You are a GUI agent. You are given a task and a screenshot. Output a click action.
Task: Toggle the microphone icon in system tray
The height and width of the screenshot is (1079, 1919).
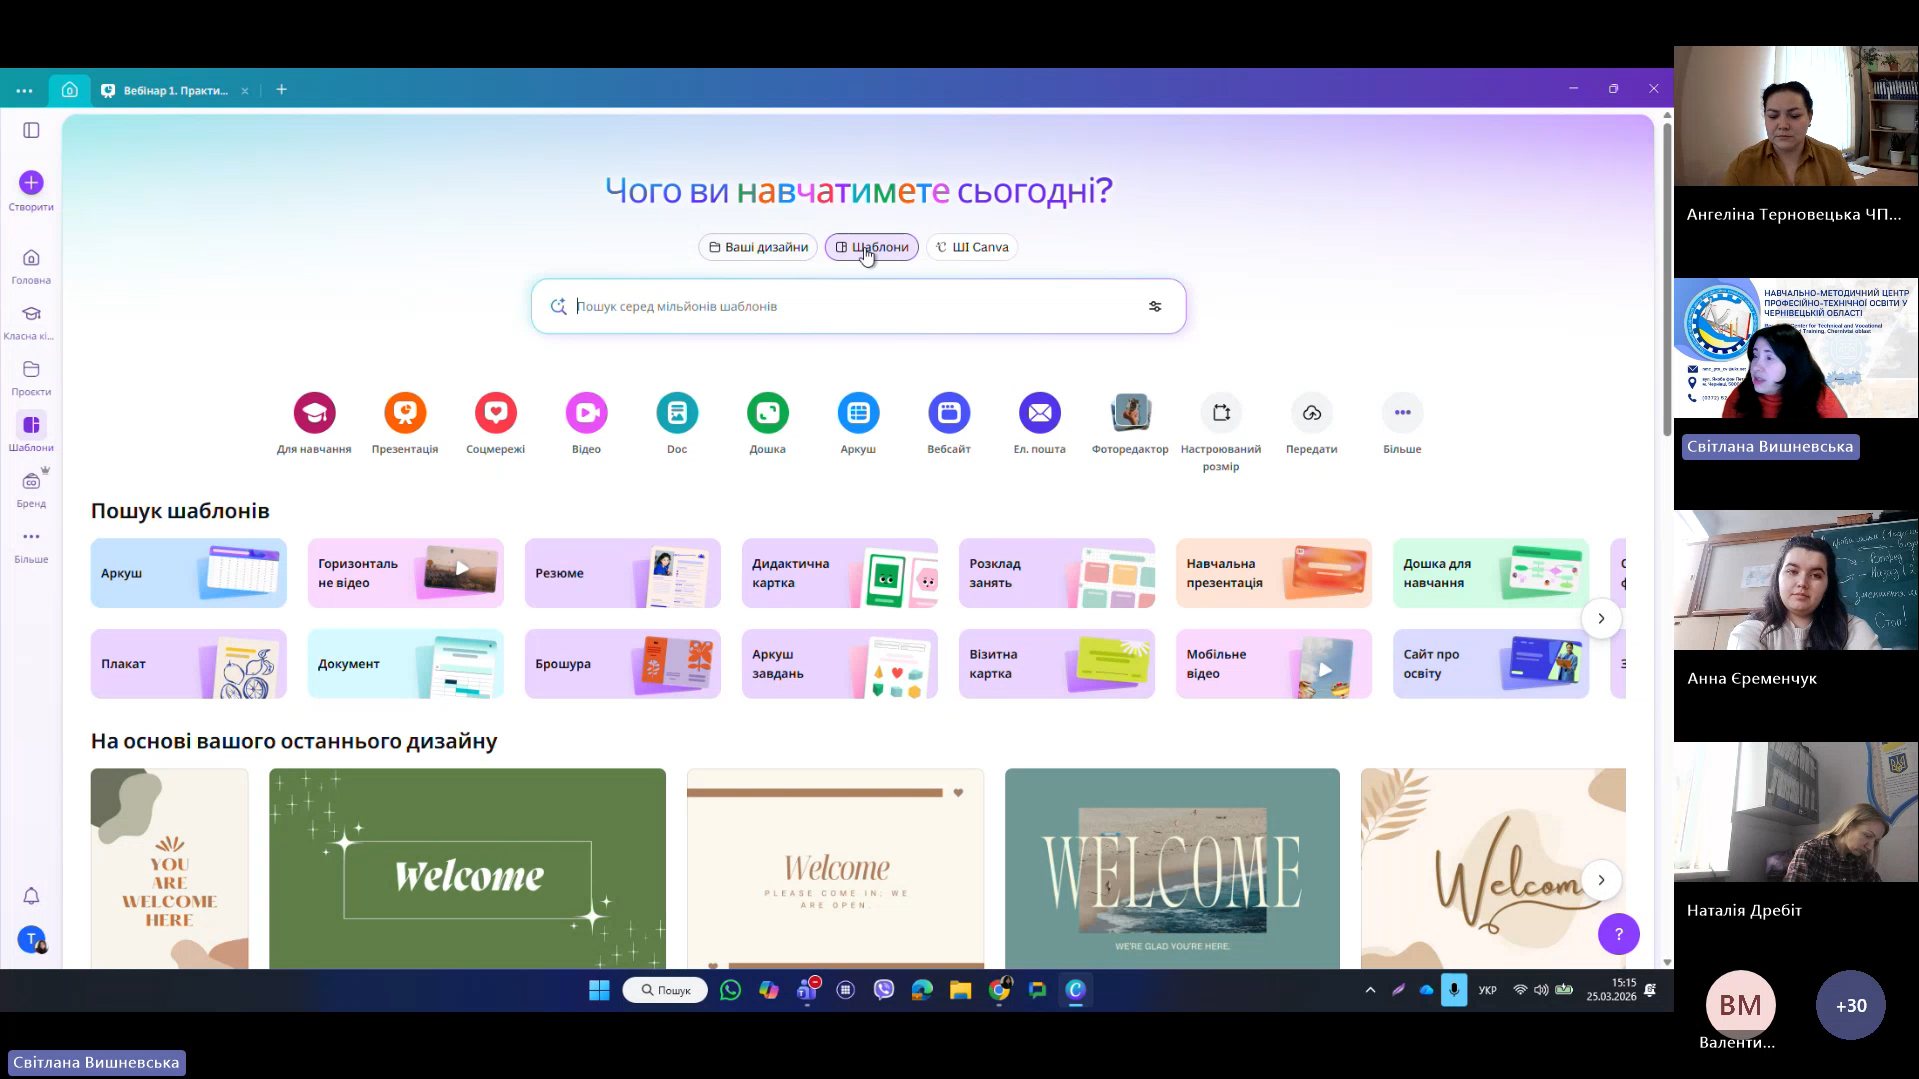point(1453,990)
